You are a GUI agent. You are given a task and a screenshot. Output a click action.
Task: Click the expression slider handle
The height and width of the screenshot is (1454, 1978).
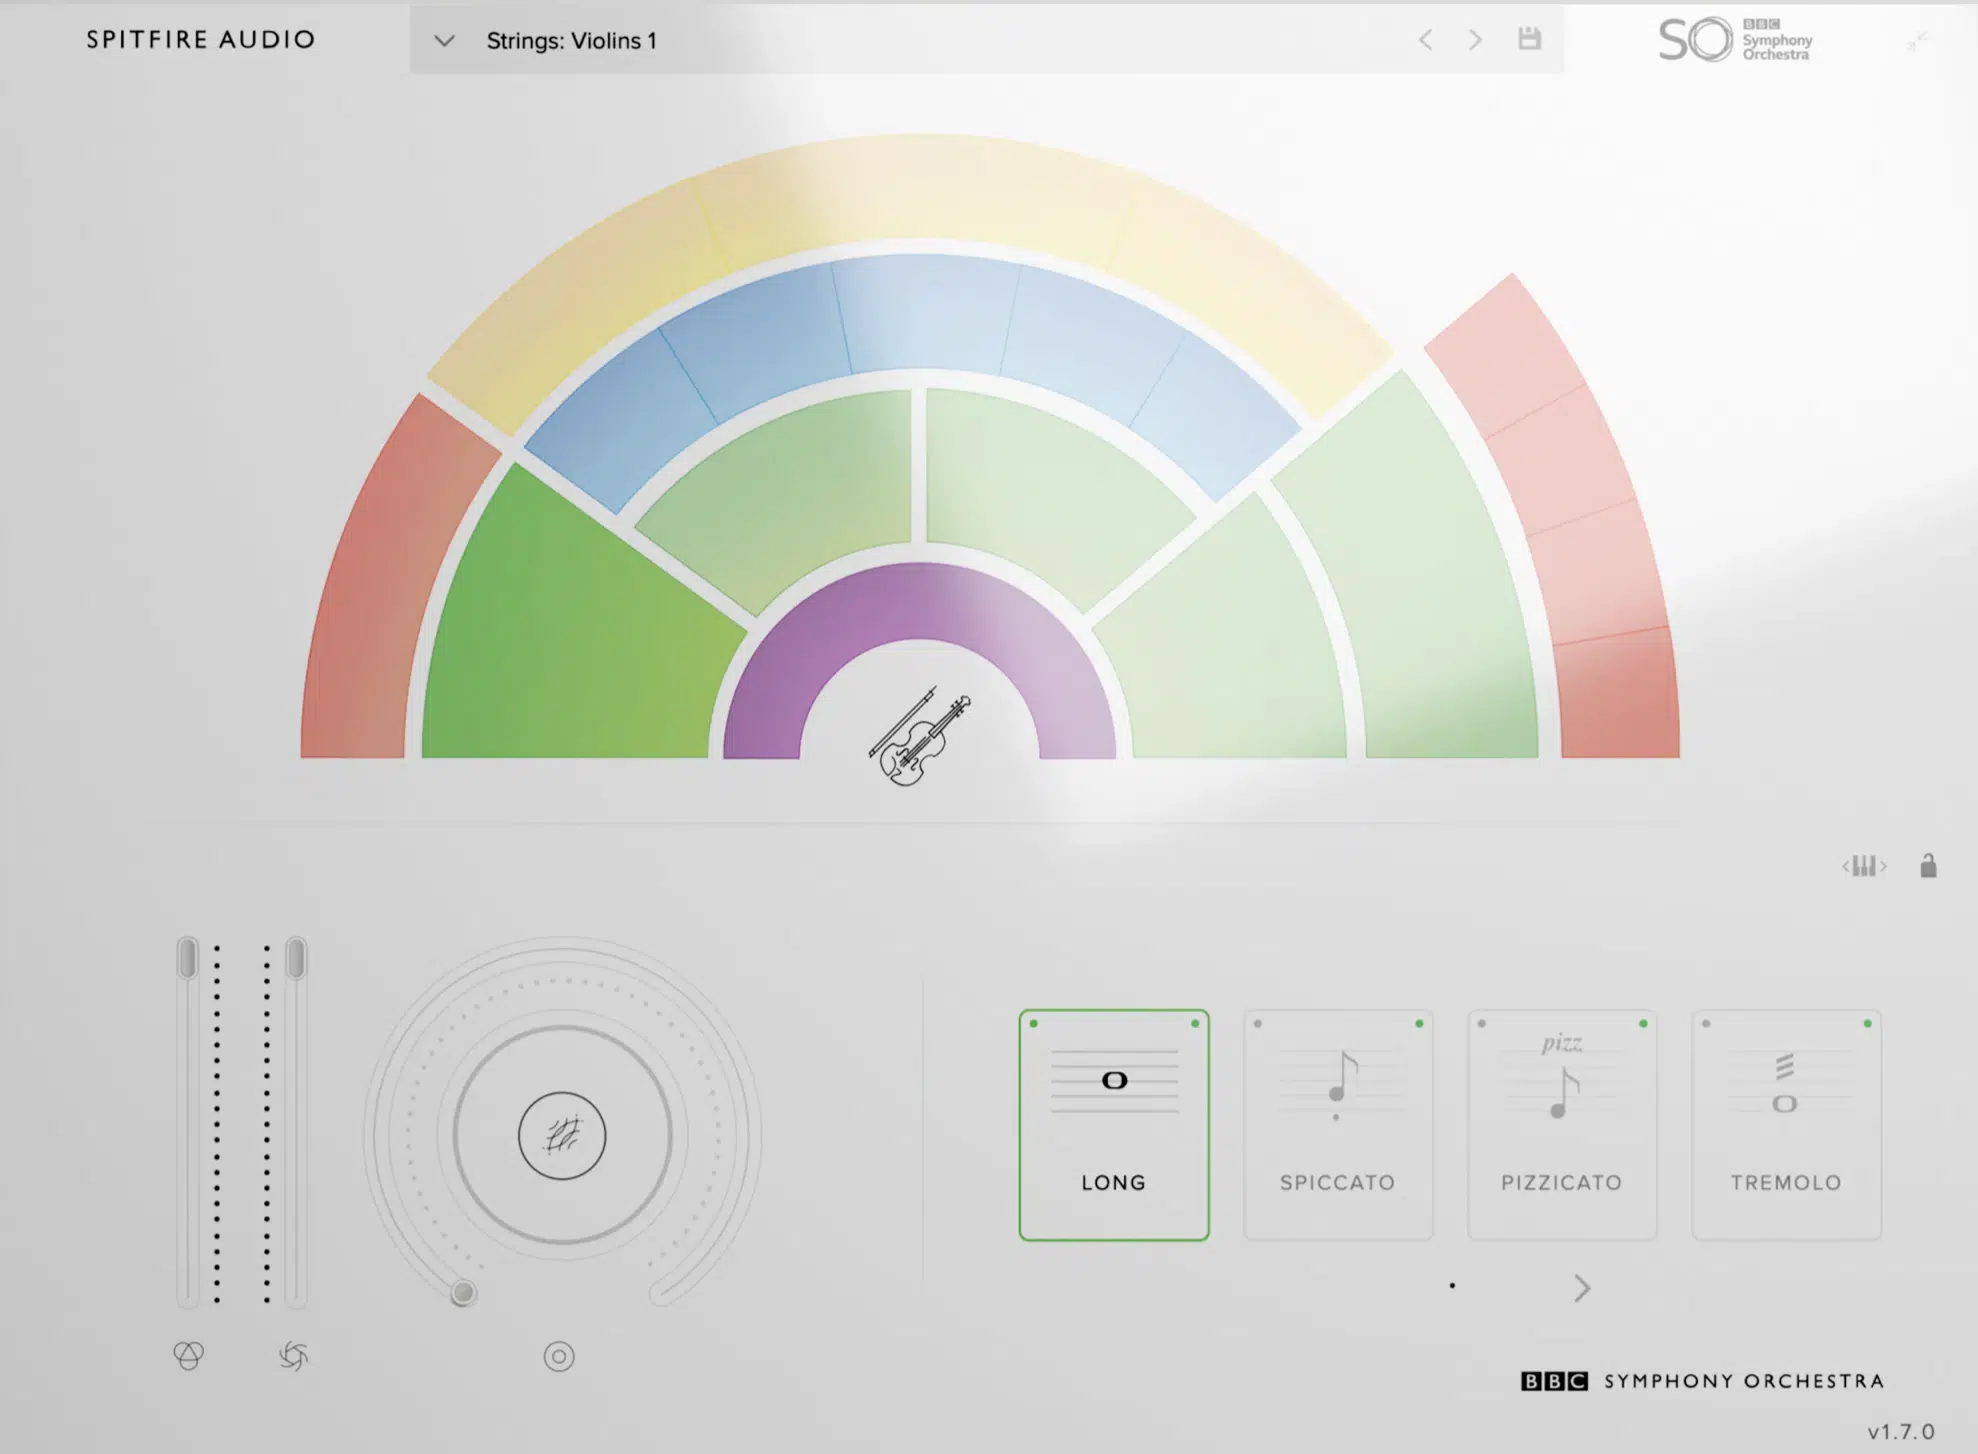(188, 958)
